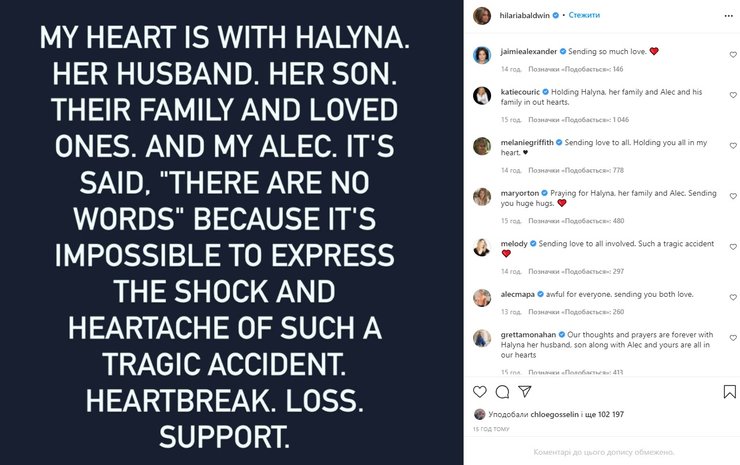This screenshot has height=465, width=740.
Task: Click grettamonahan's avatar picture
Action: tap(482, 338)
